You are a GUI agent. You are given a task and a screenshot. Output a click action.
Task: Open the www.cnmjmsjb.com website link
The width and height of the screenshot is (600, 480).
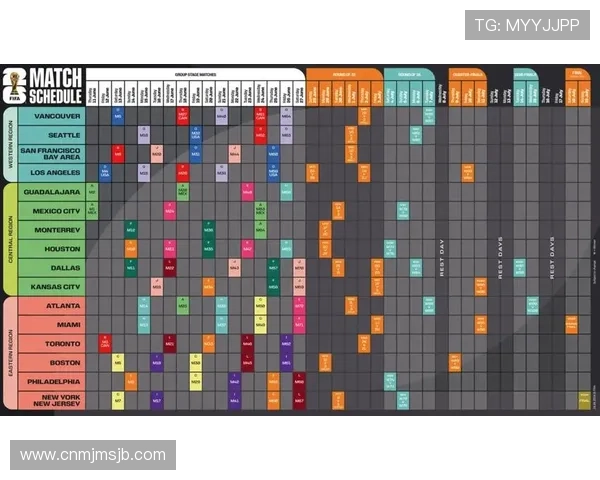click(92, 455)
